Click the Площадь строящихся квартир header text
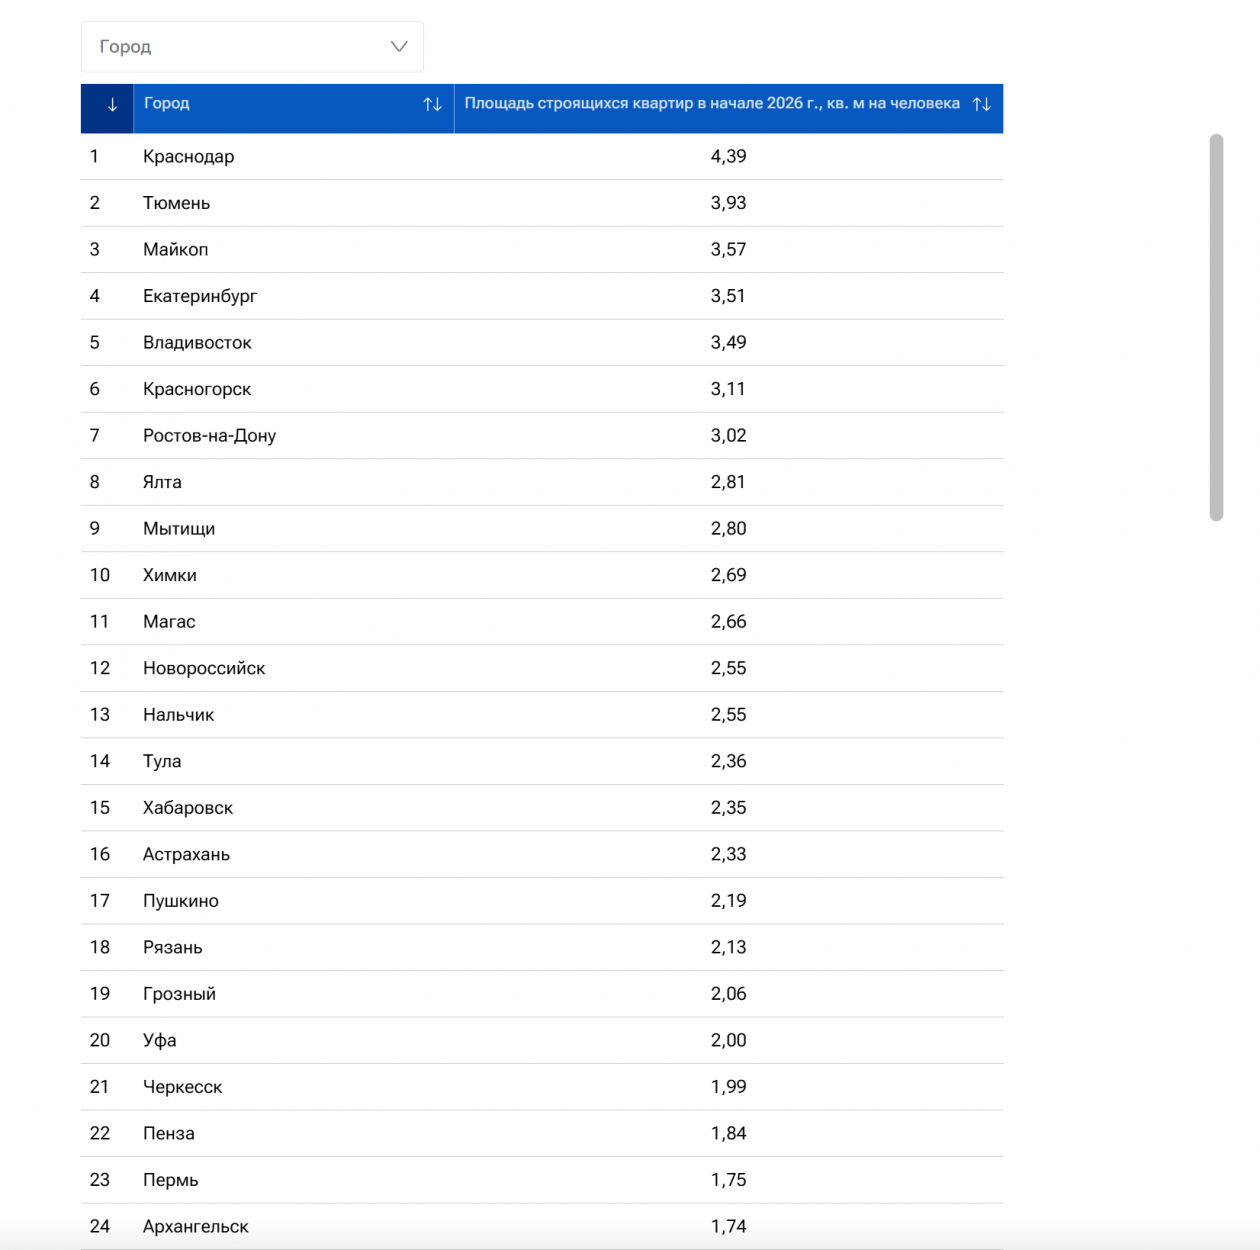 click(x=711, y=104)
